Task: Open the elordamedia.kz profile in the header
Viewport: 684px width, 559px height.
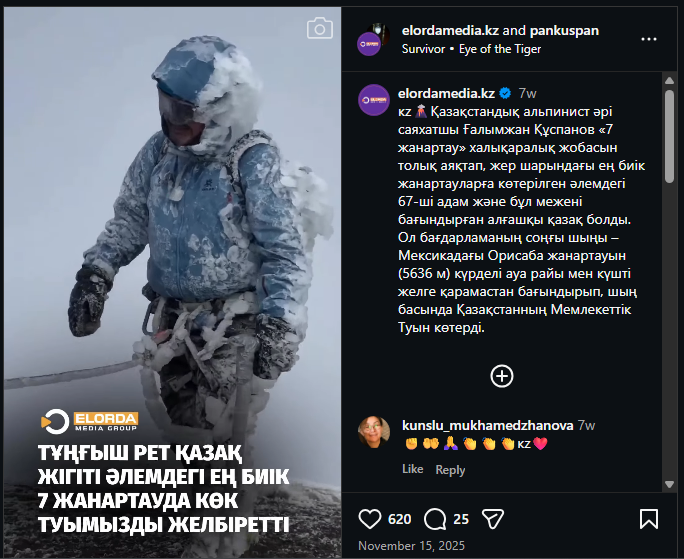Action: 450,31
